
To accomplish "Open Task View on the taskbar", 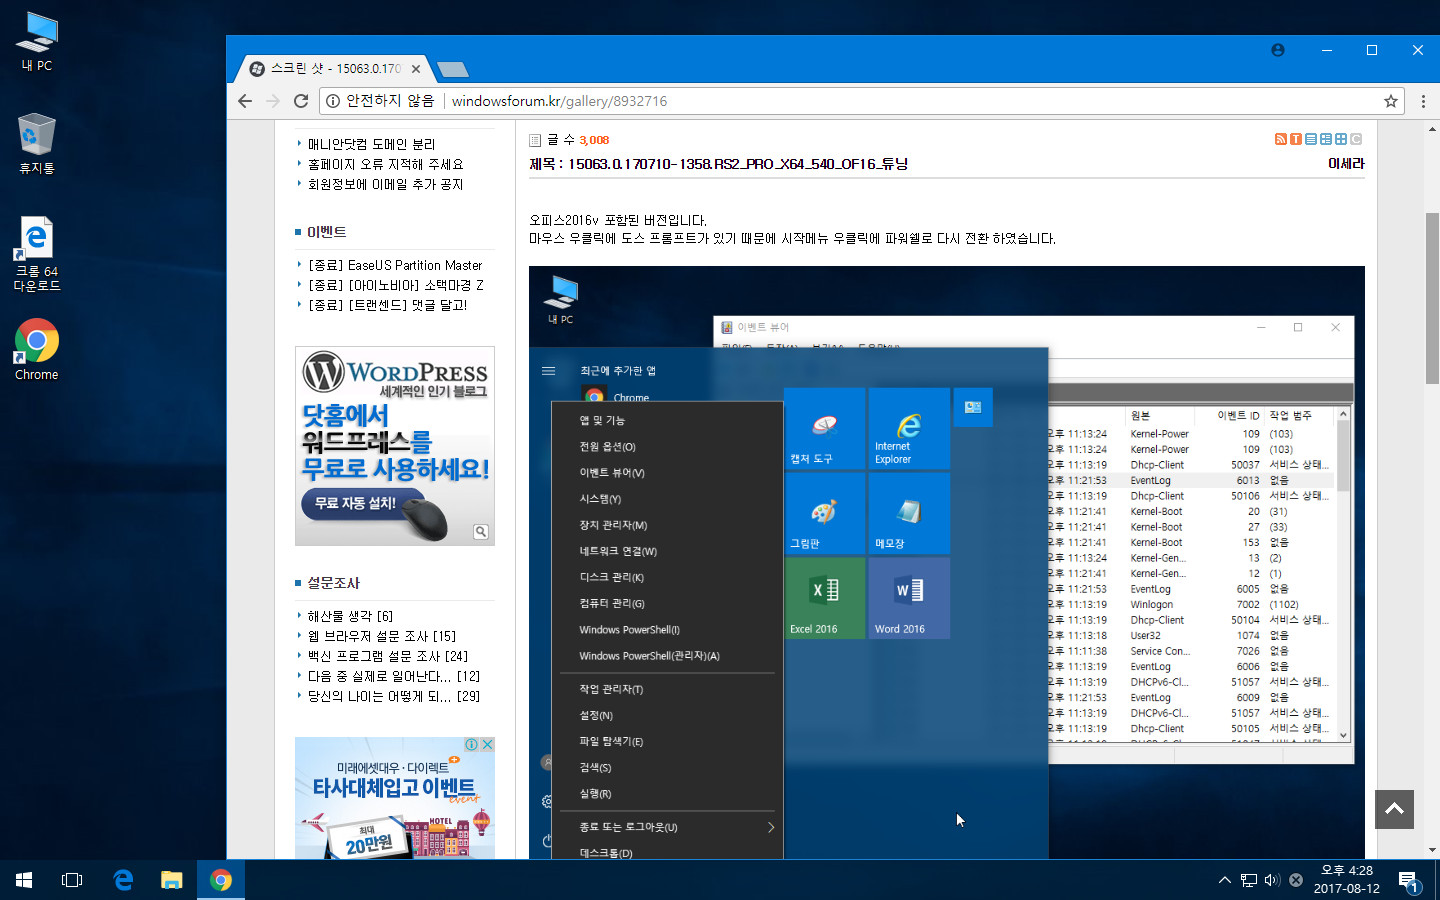I will point(72,880).
